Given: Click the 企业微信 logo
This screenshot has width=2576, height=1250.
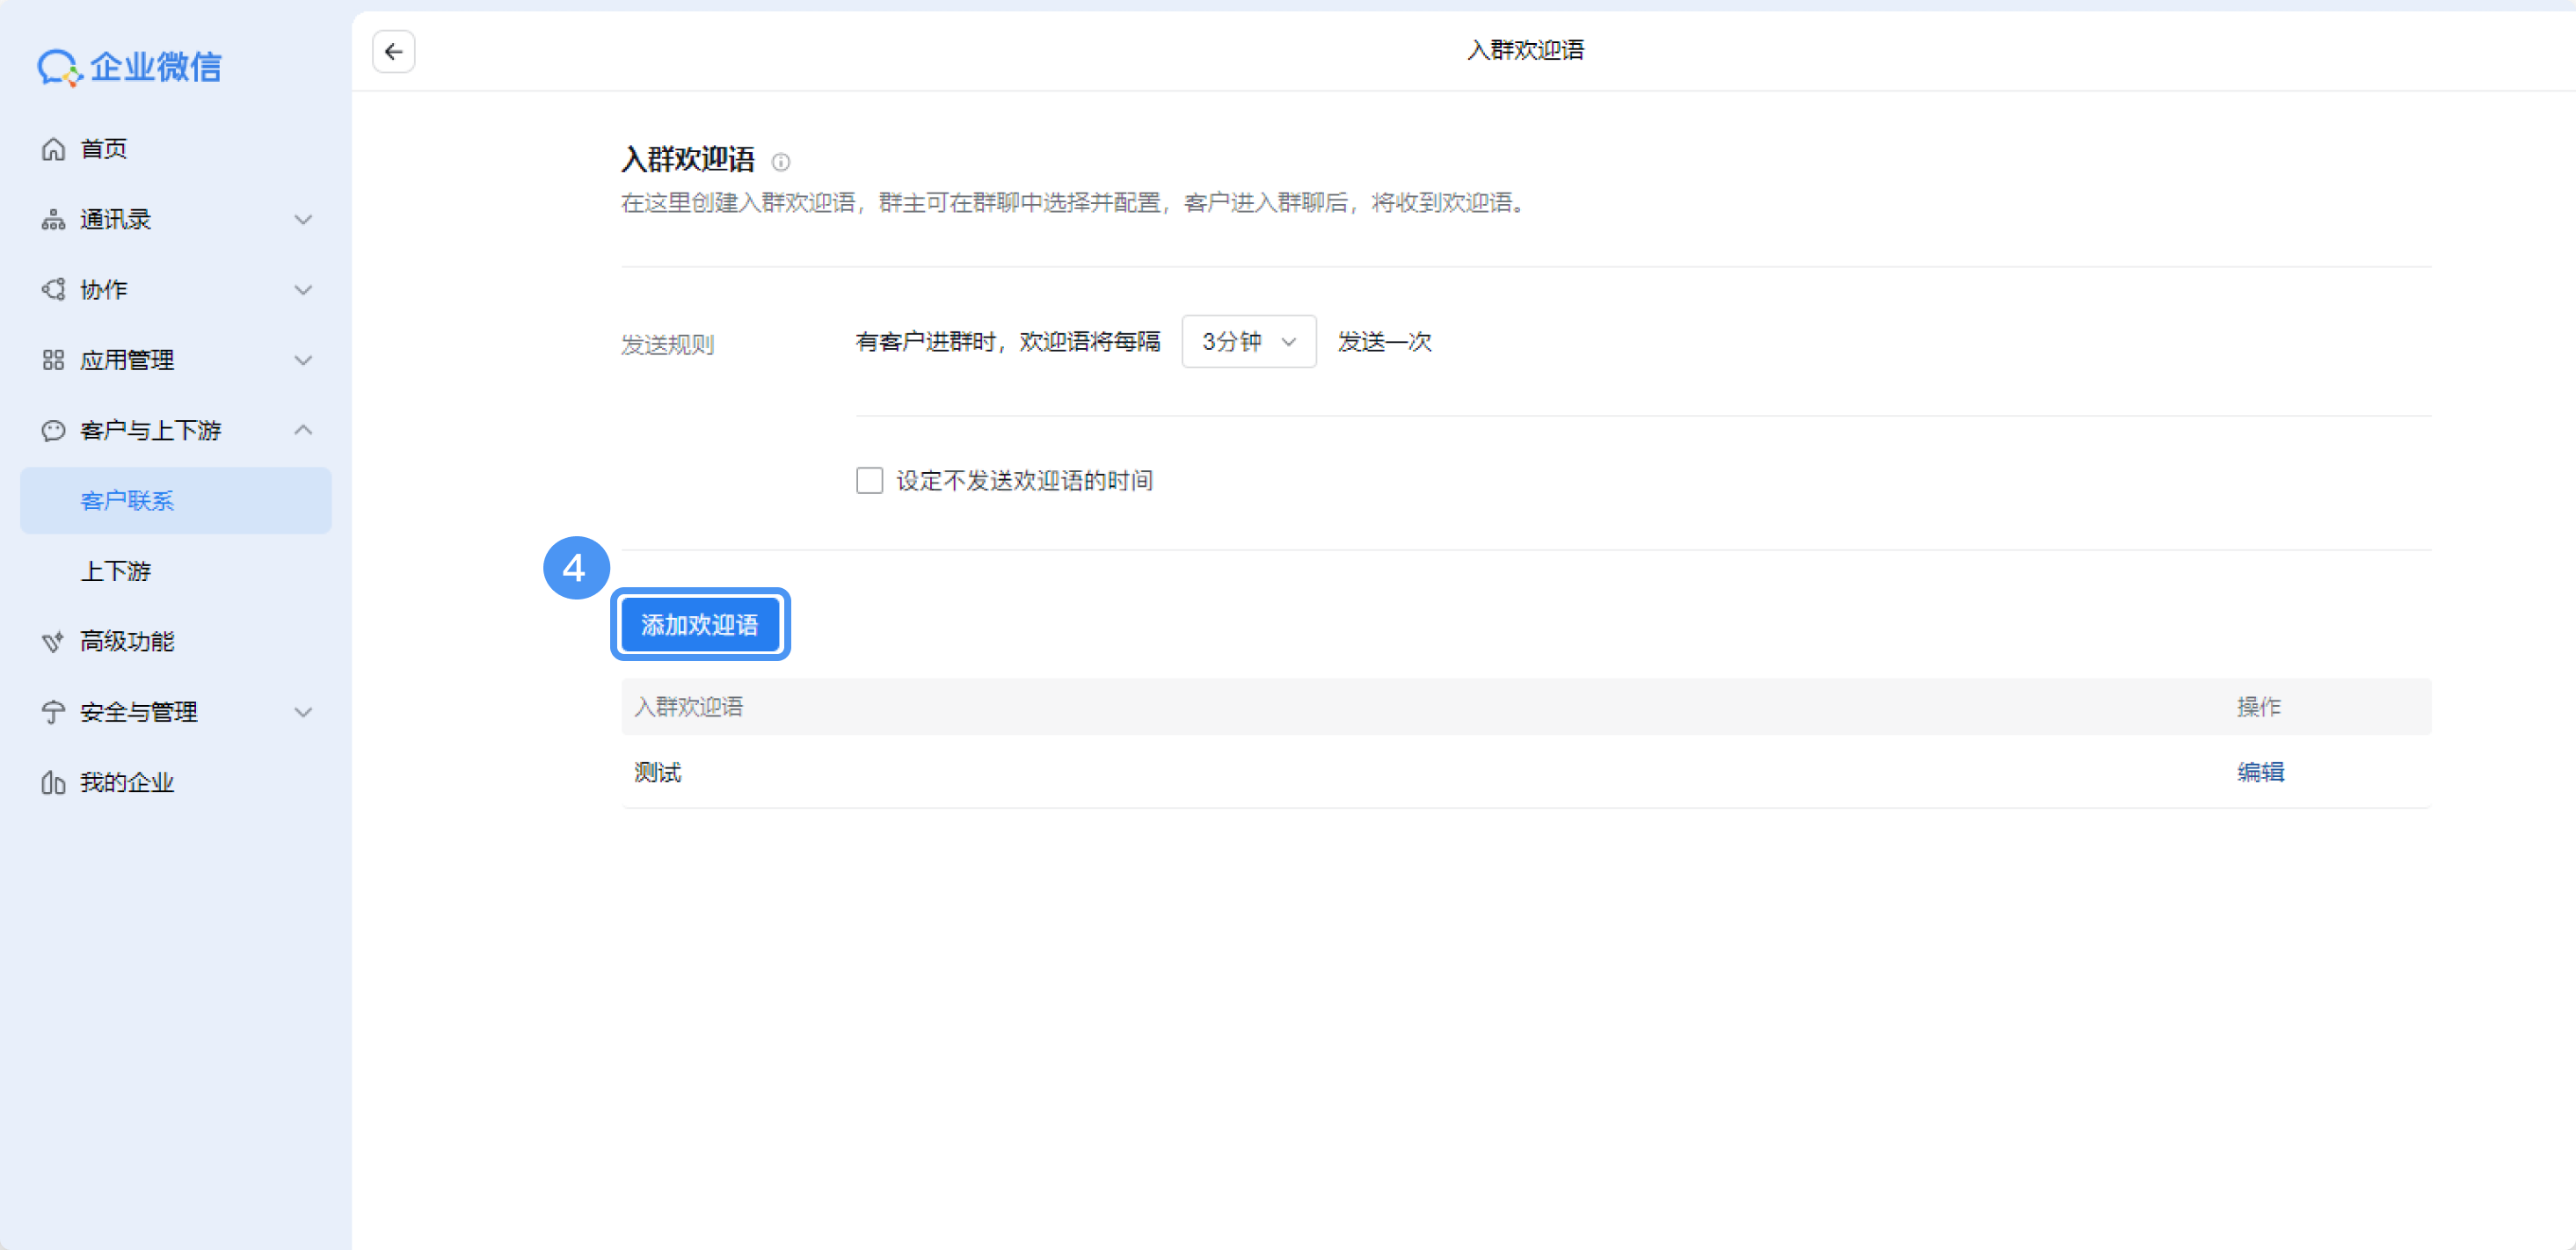Looking at the screenshot, I should [130, 67].
